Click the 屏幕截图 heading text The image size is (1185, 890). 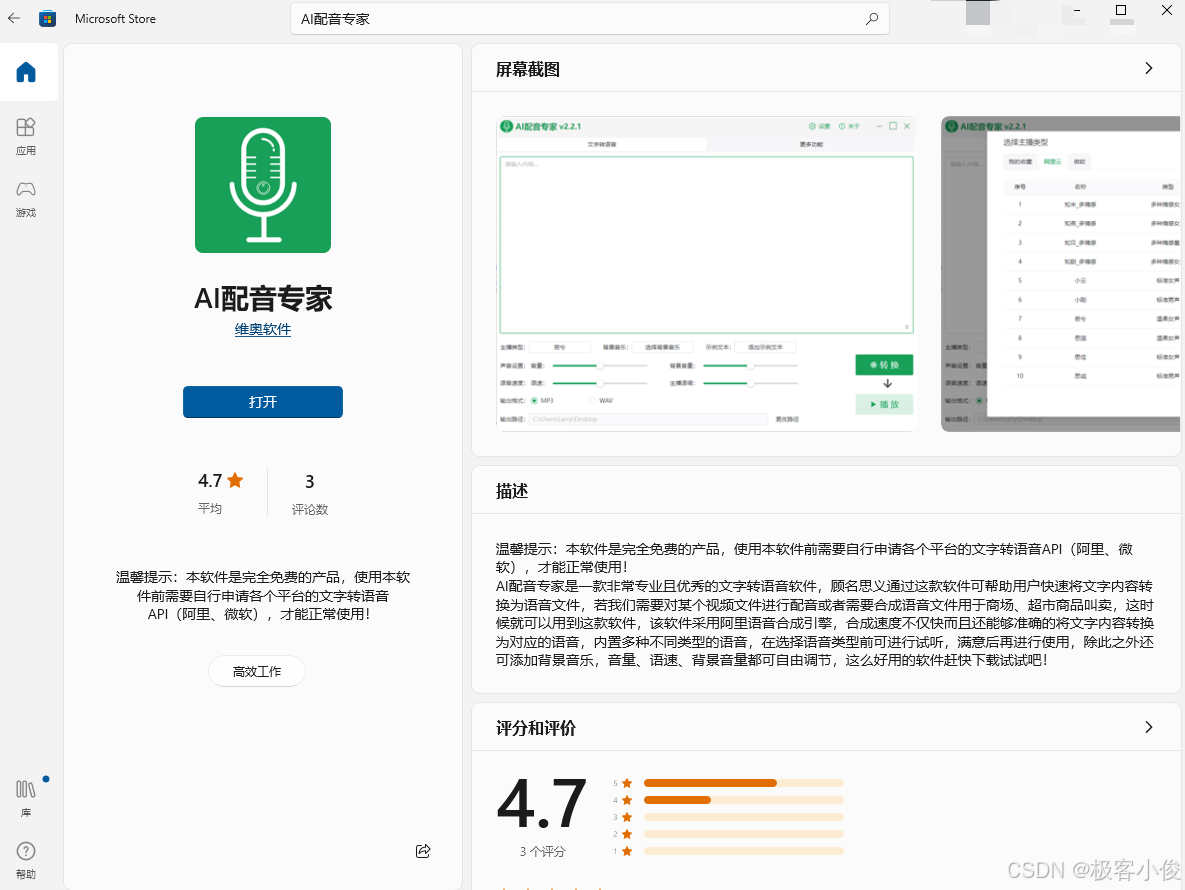coord(528,70)
